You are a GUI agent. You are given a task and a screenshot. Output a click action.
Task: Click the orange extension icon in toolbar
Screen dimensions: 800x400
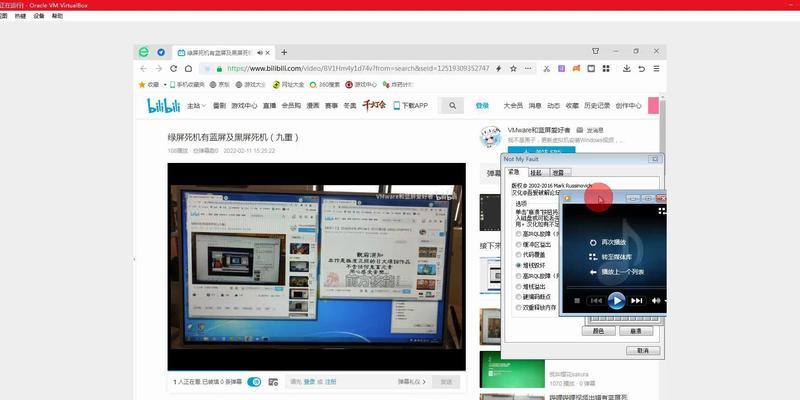(576, 68)
